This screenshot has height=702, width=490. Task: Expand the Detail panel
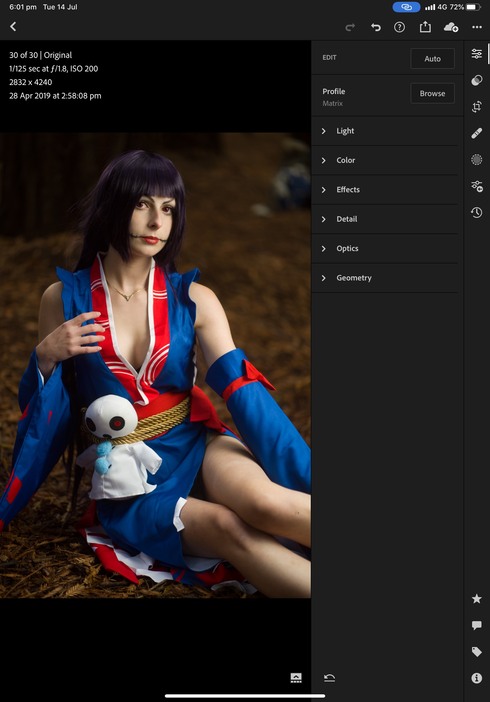(x=385, y=219)
